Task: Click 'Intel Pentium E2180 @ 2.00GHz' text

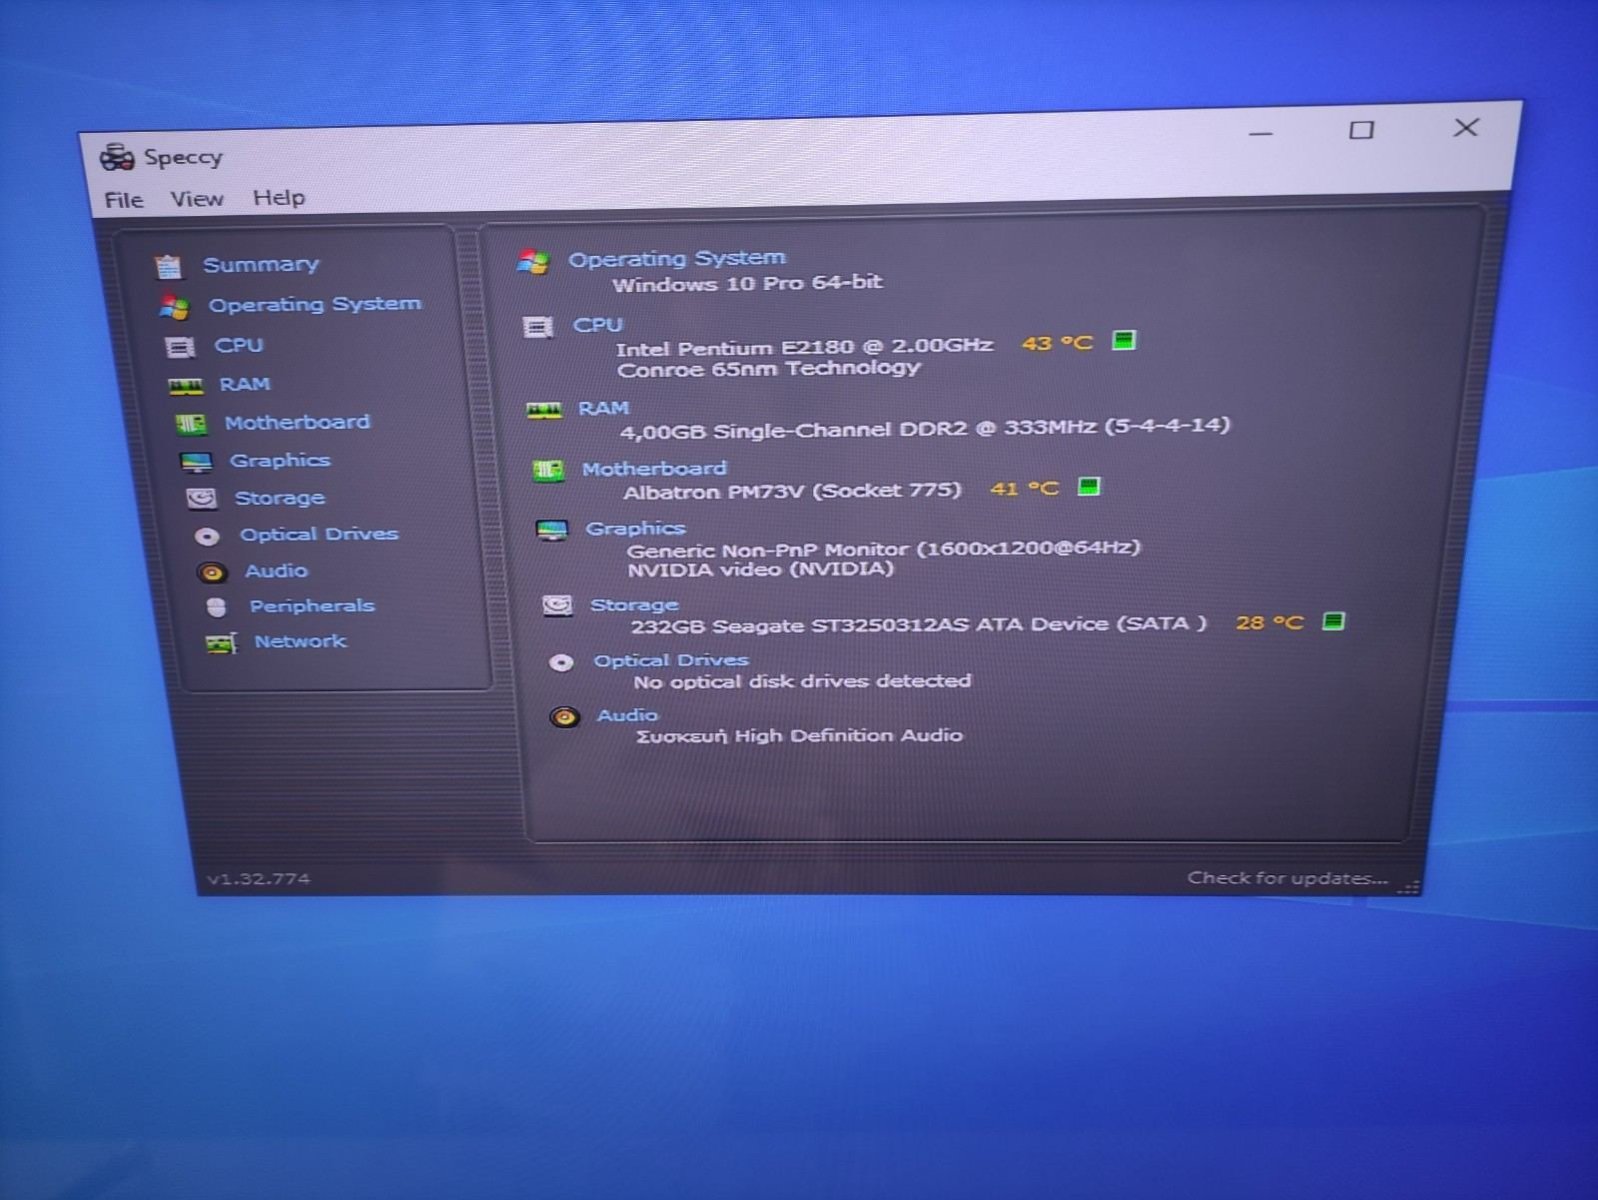Action: 805,347
